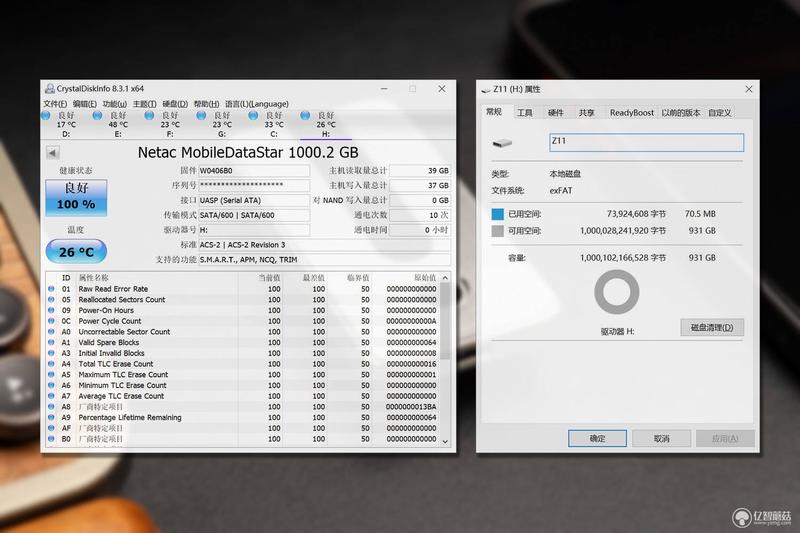
Task: Click the 取消 button
Action: pos(661,438)
